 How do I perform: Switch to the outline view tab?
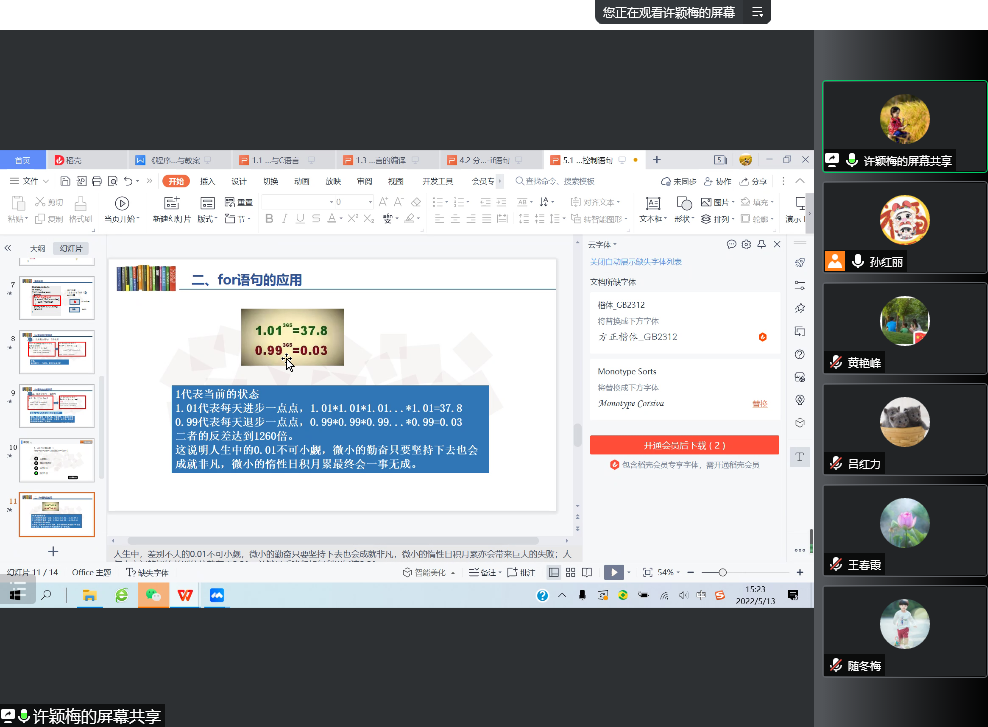(38, 248)
